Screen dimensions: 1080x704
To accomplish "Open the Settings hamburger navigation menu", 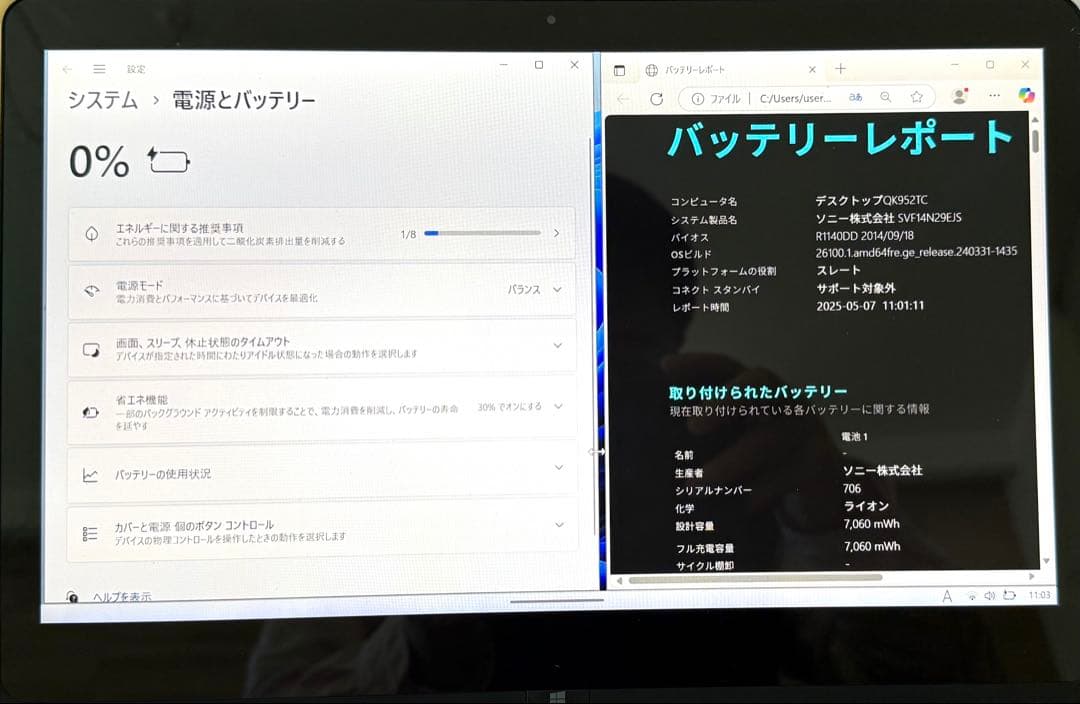I will click(99, 68).
